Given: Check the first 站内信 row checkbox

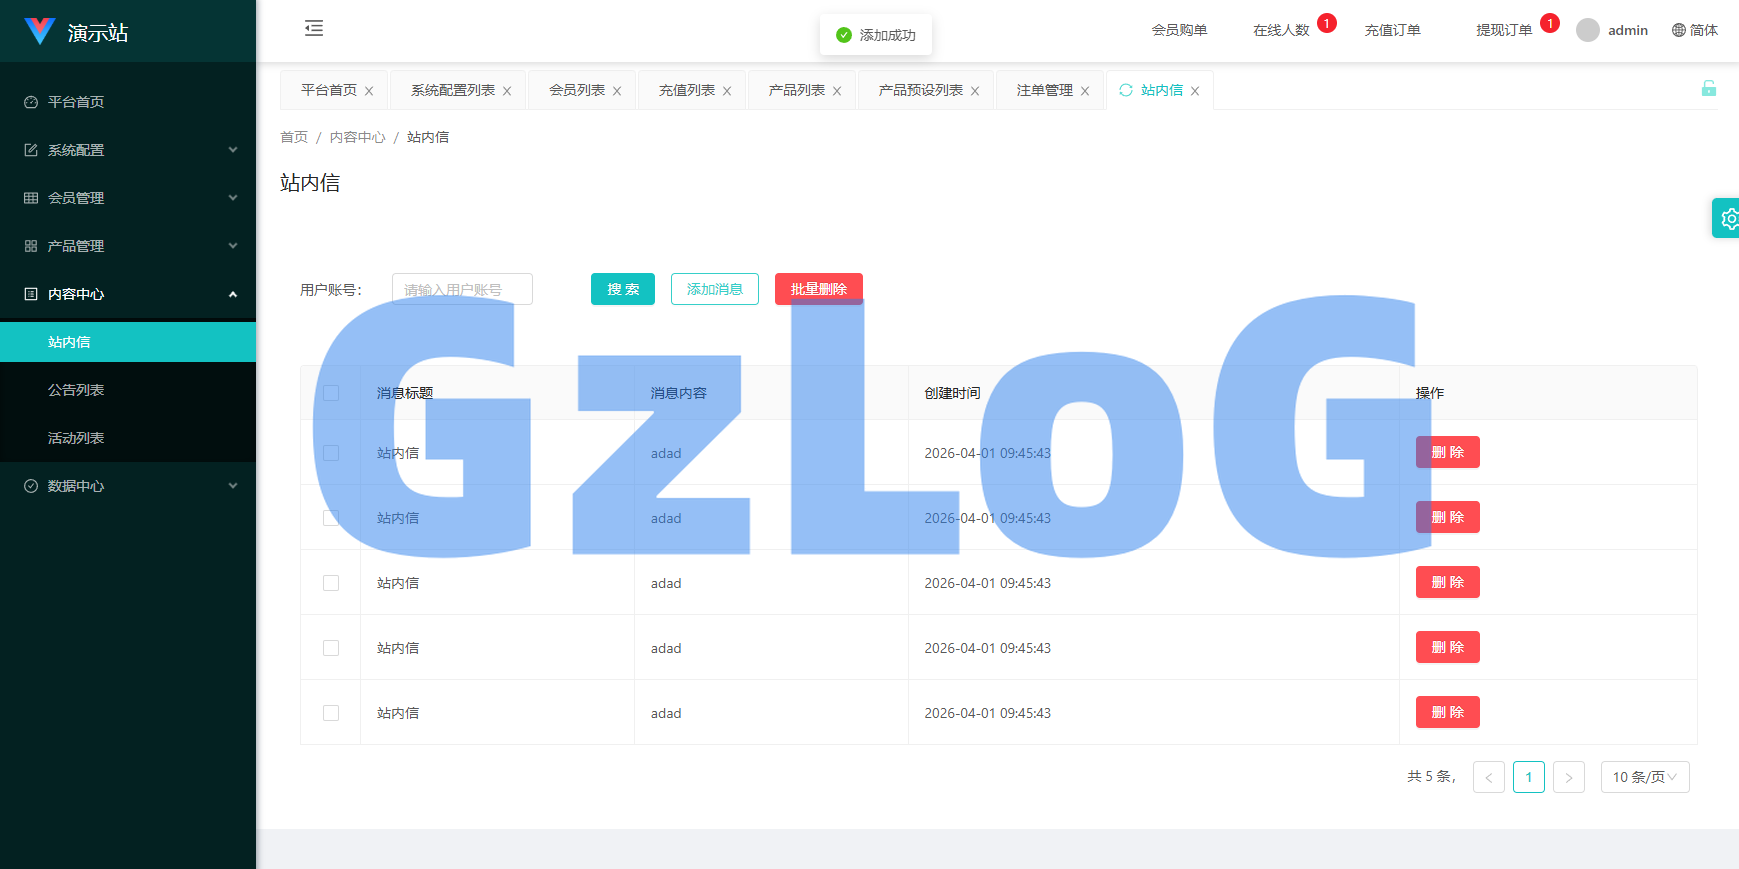Looking at the screenshot, I should click(331, 453).
